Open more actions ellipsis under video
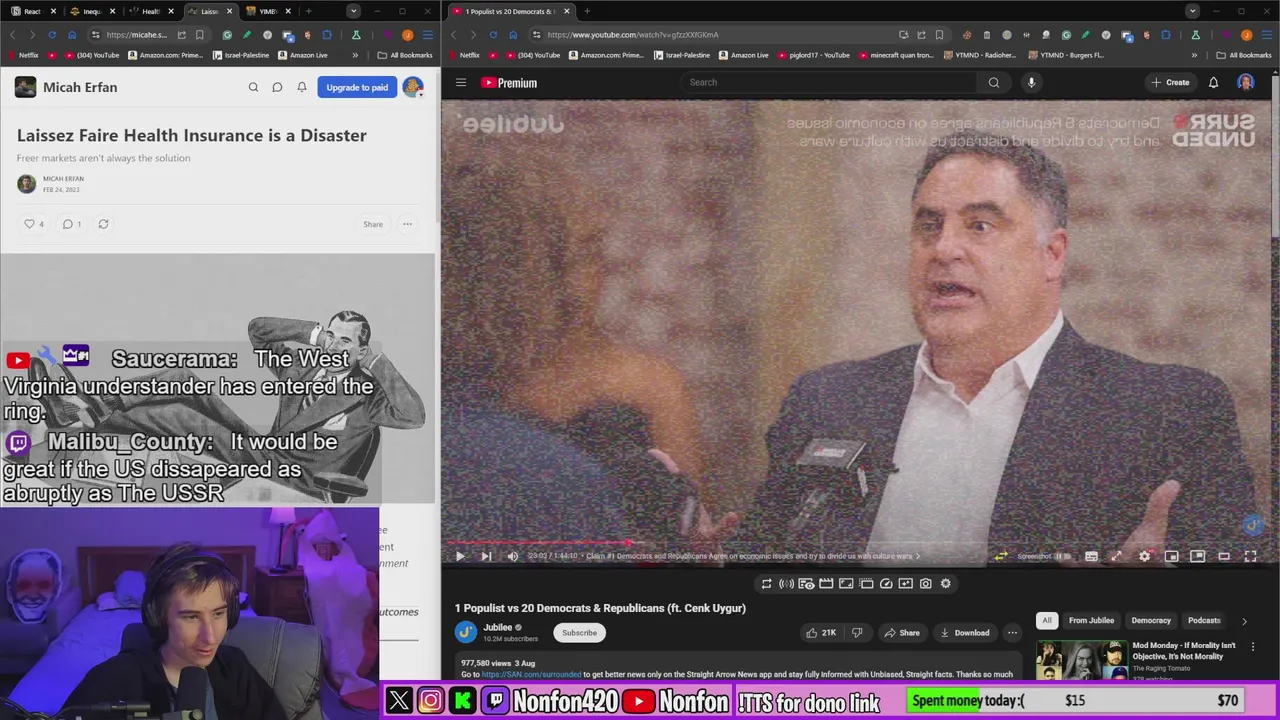 1012,632
